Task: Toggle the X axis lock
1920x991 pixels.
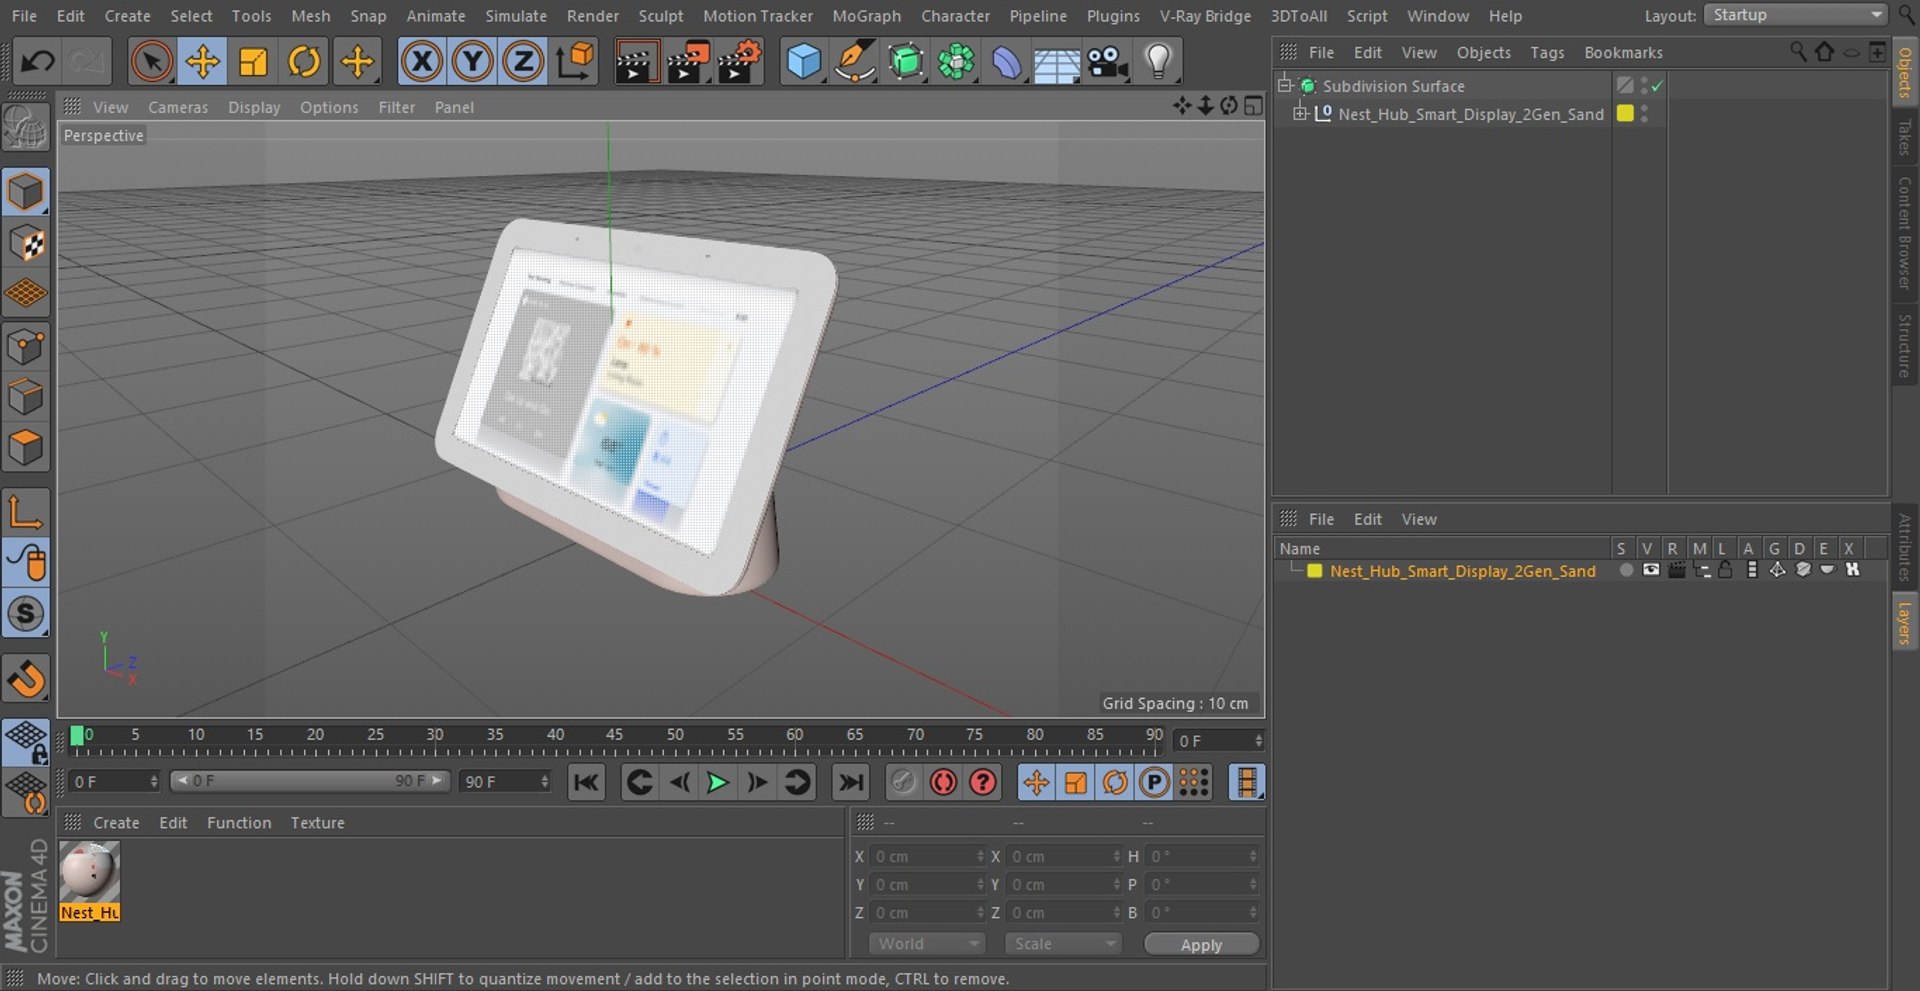Action: pos(421,62)
